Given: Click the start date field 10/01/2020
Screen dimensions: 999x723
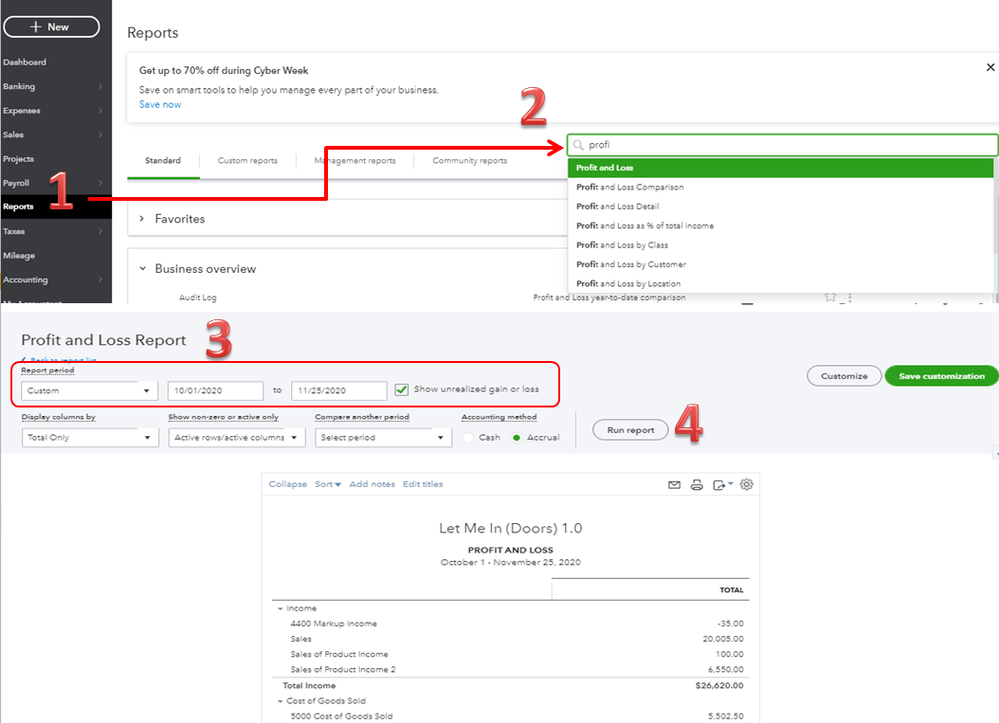Looking at the screenshot, I should coord(215,390).
